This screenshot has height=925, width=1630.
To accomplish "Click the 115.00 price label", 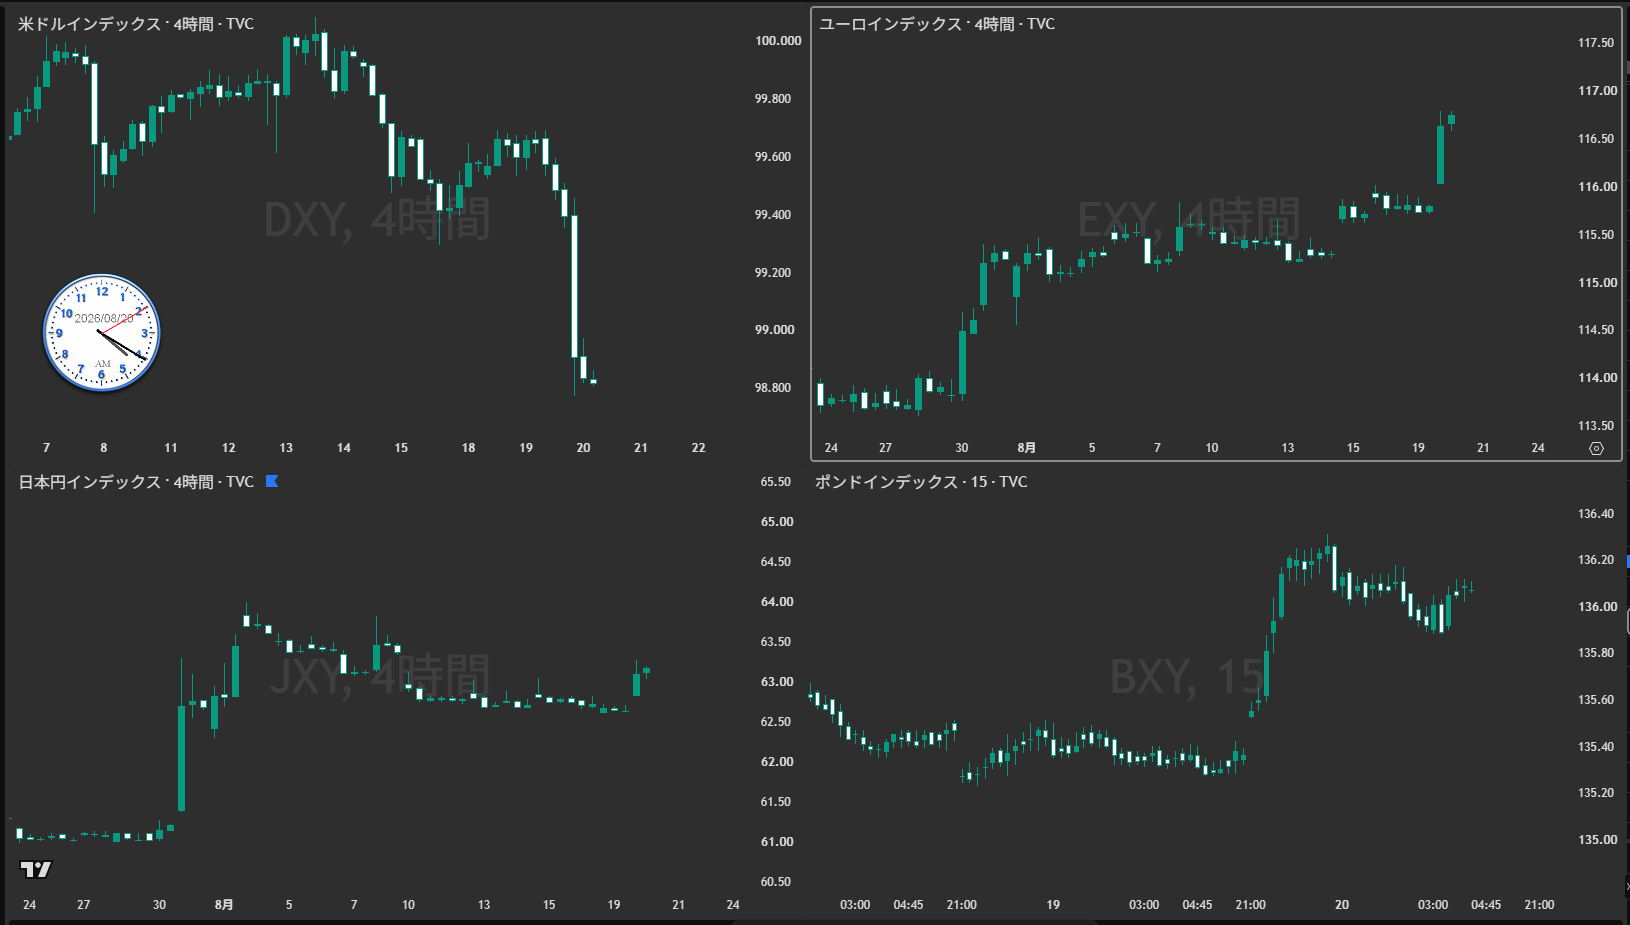I will [x=1597, y=283].
